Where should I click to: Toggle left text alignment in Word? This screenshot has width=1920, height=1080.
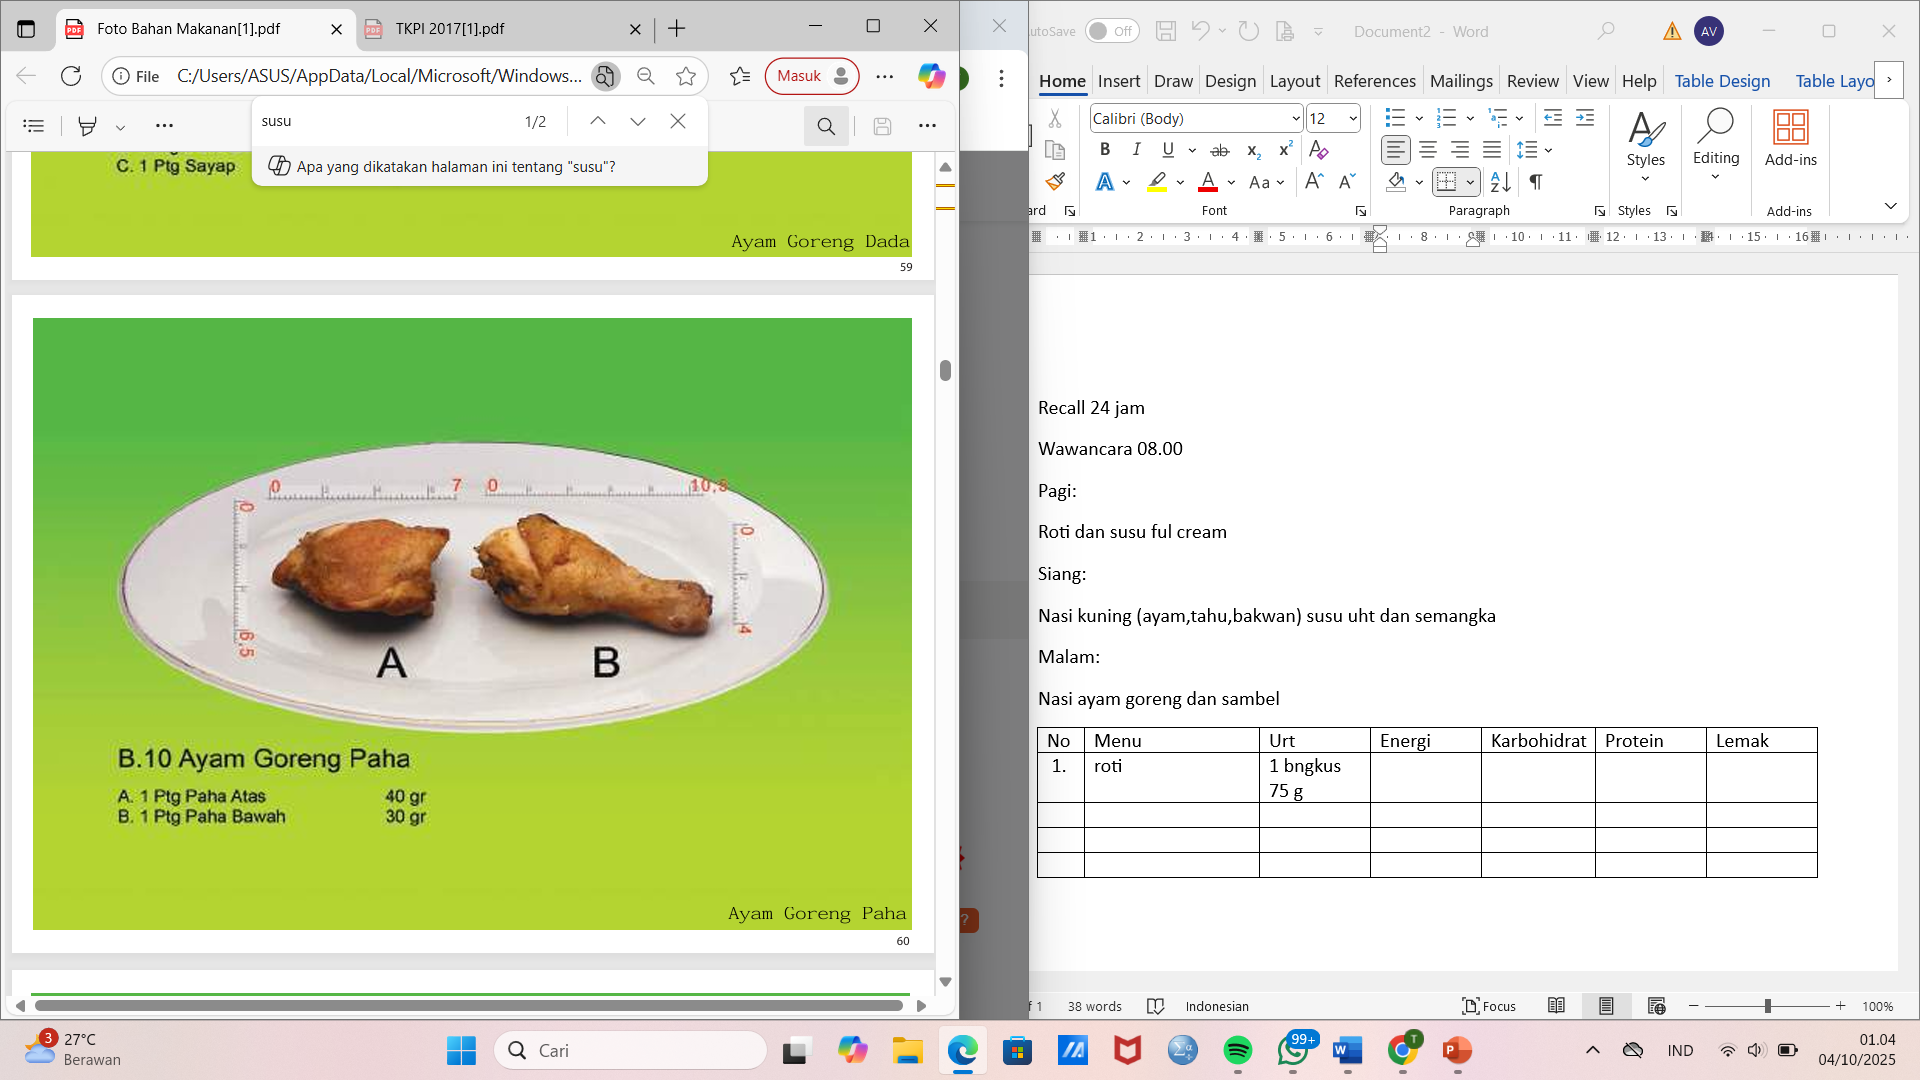1396,150
